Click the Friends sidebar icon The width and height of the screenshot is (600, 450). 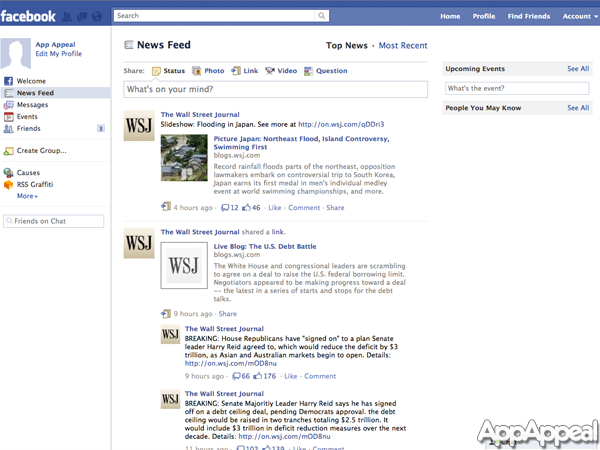(8, 129)
